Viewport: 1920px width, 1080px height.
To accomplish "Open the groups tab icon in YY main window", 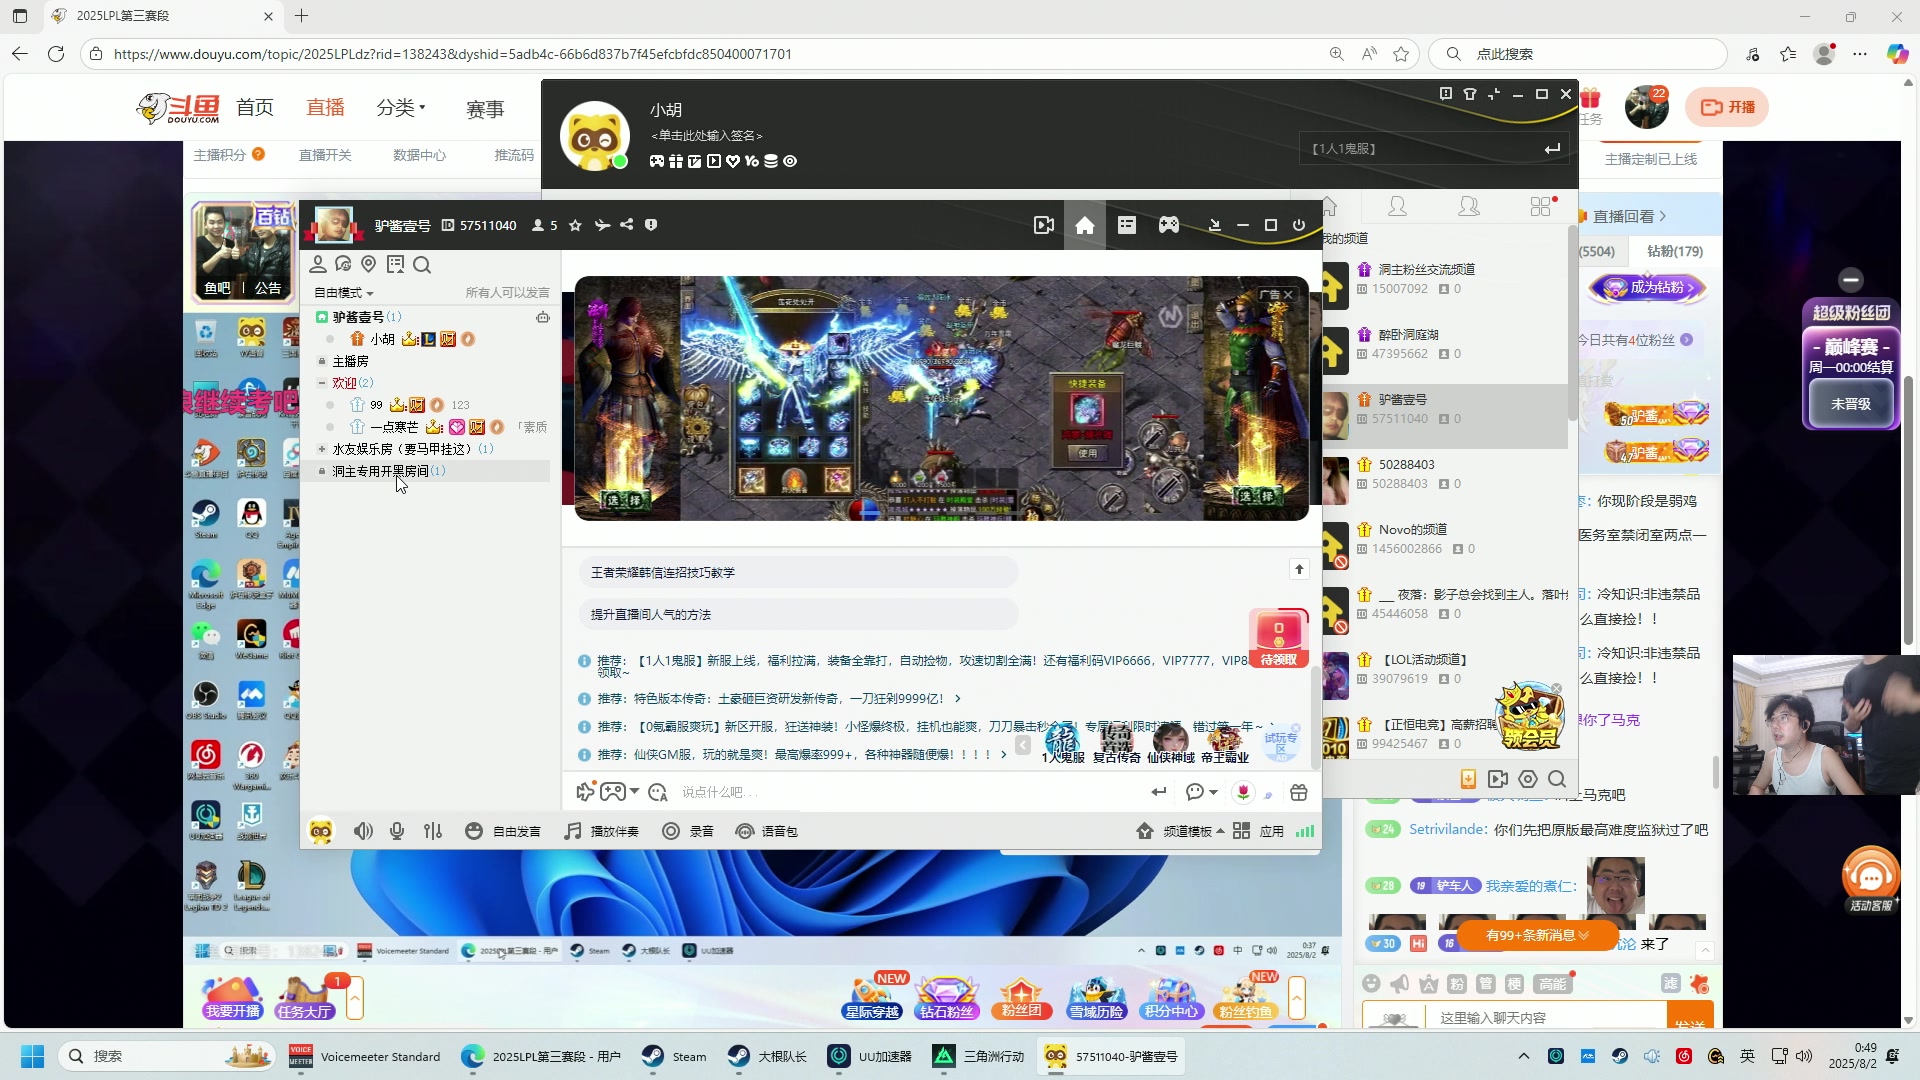I will pos(1469,207).
